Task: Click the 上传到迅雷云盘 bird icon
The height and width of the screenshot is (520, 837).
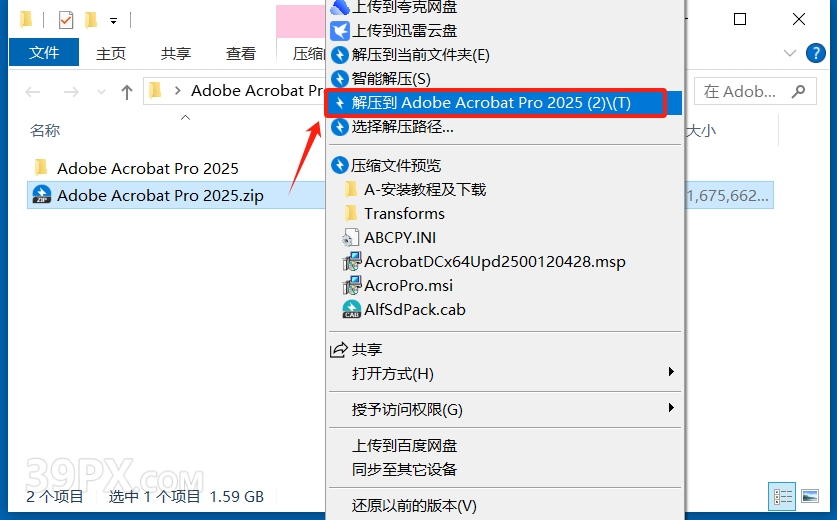Action: [340, 31]
